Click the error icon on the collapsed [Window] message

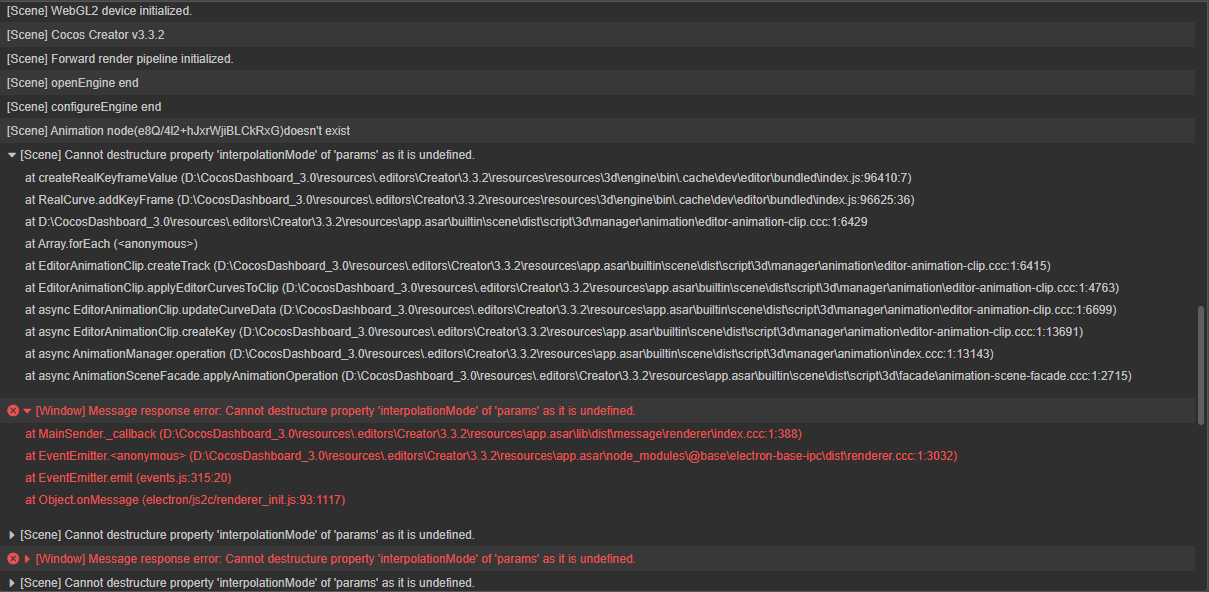click(13, 559)
